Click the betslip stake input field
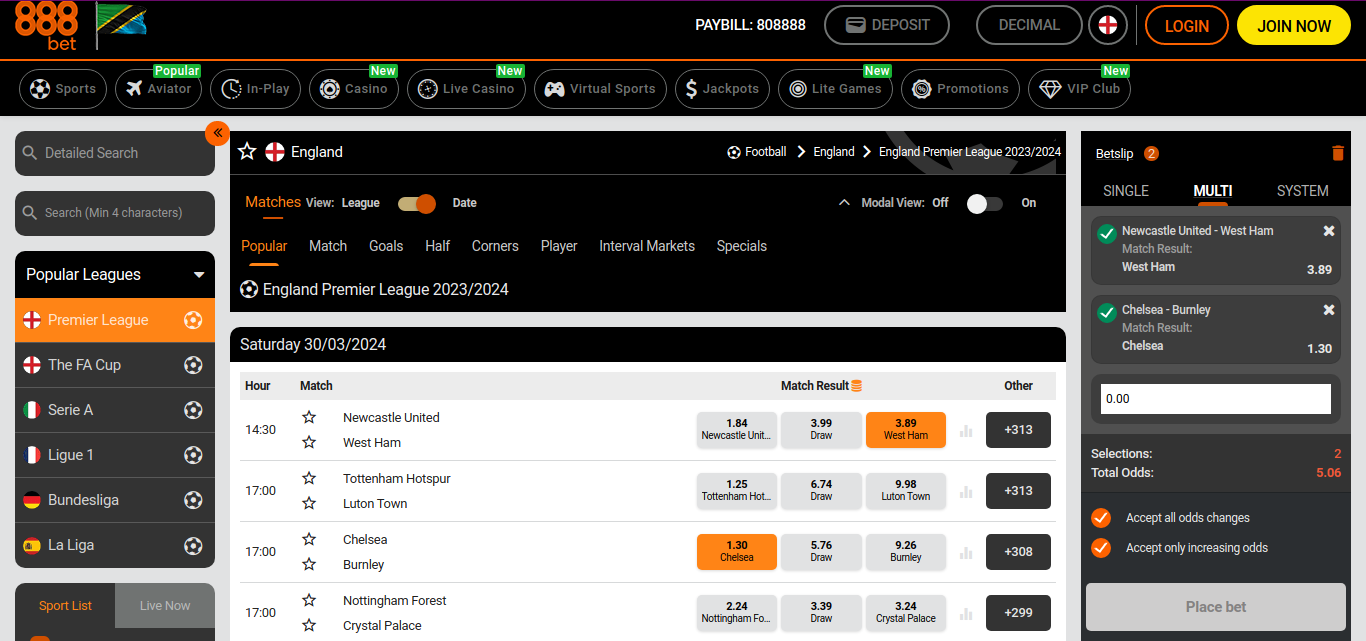This screenshot has height=641, width=1366. pos(1216,399)
